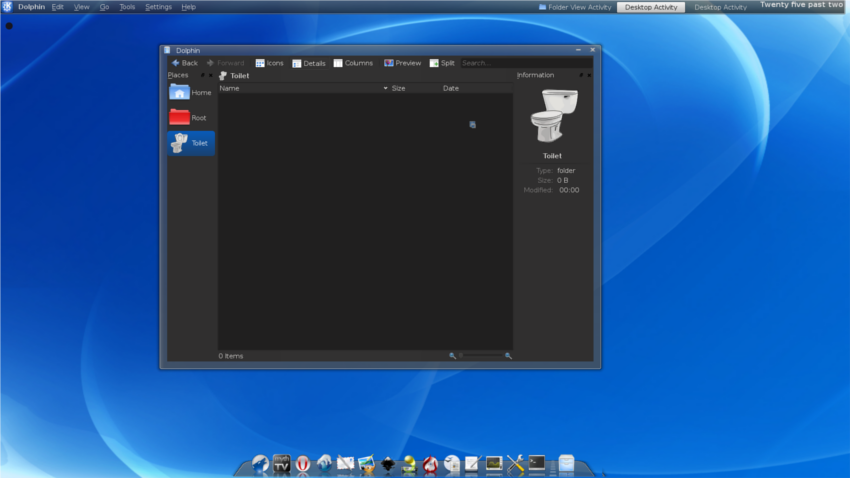Viewport: 850px width, 478px height.
Task: Open the file cabinet dock icon
Action: [566, 464]
